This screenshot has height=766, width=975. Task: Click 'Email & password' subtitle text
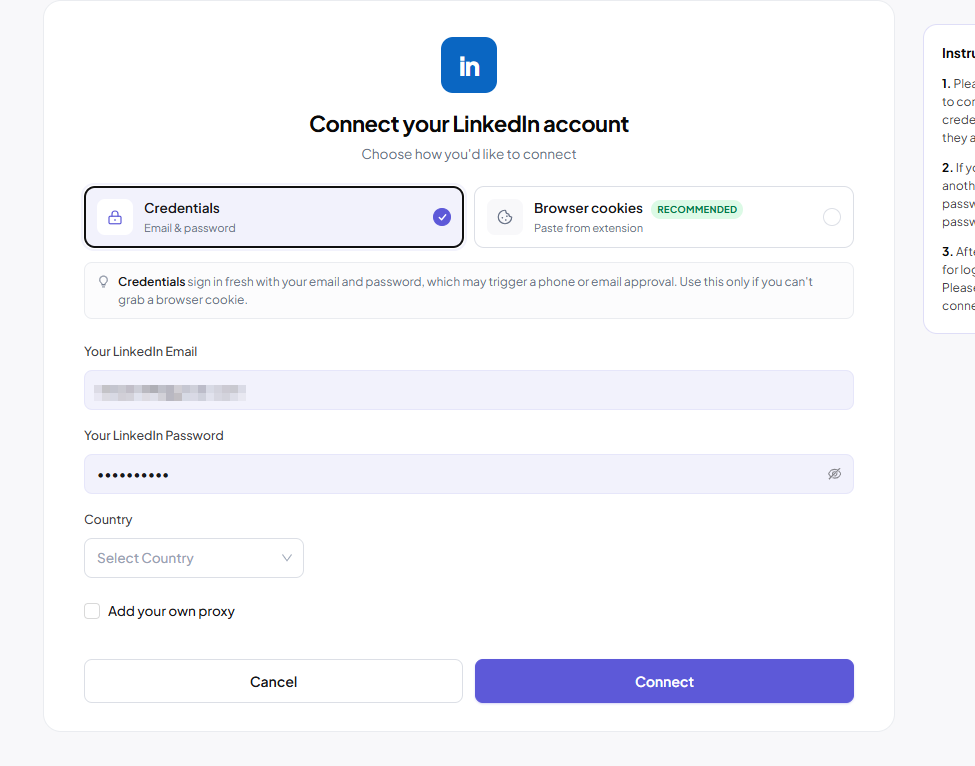click(190, 228)
